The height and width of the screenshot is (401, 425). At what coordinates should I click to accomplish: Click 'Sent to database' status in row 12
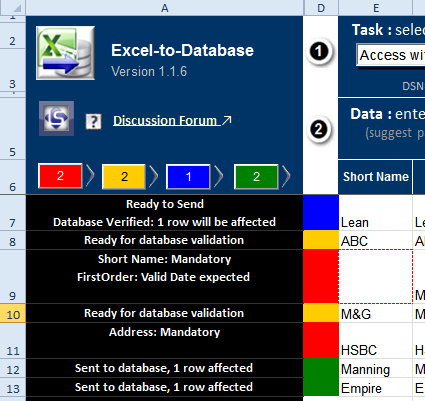tap(164, 368)
